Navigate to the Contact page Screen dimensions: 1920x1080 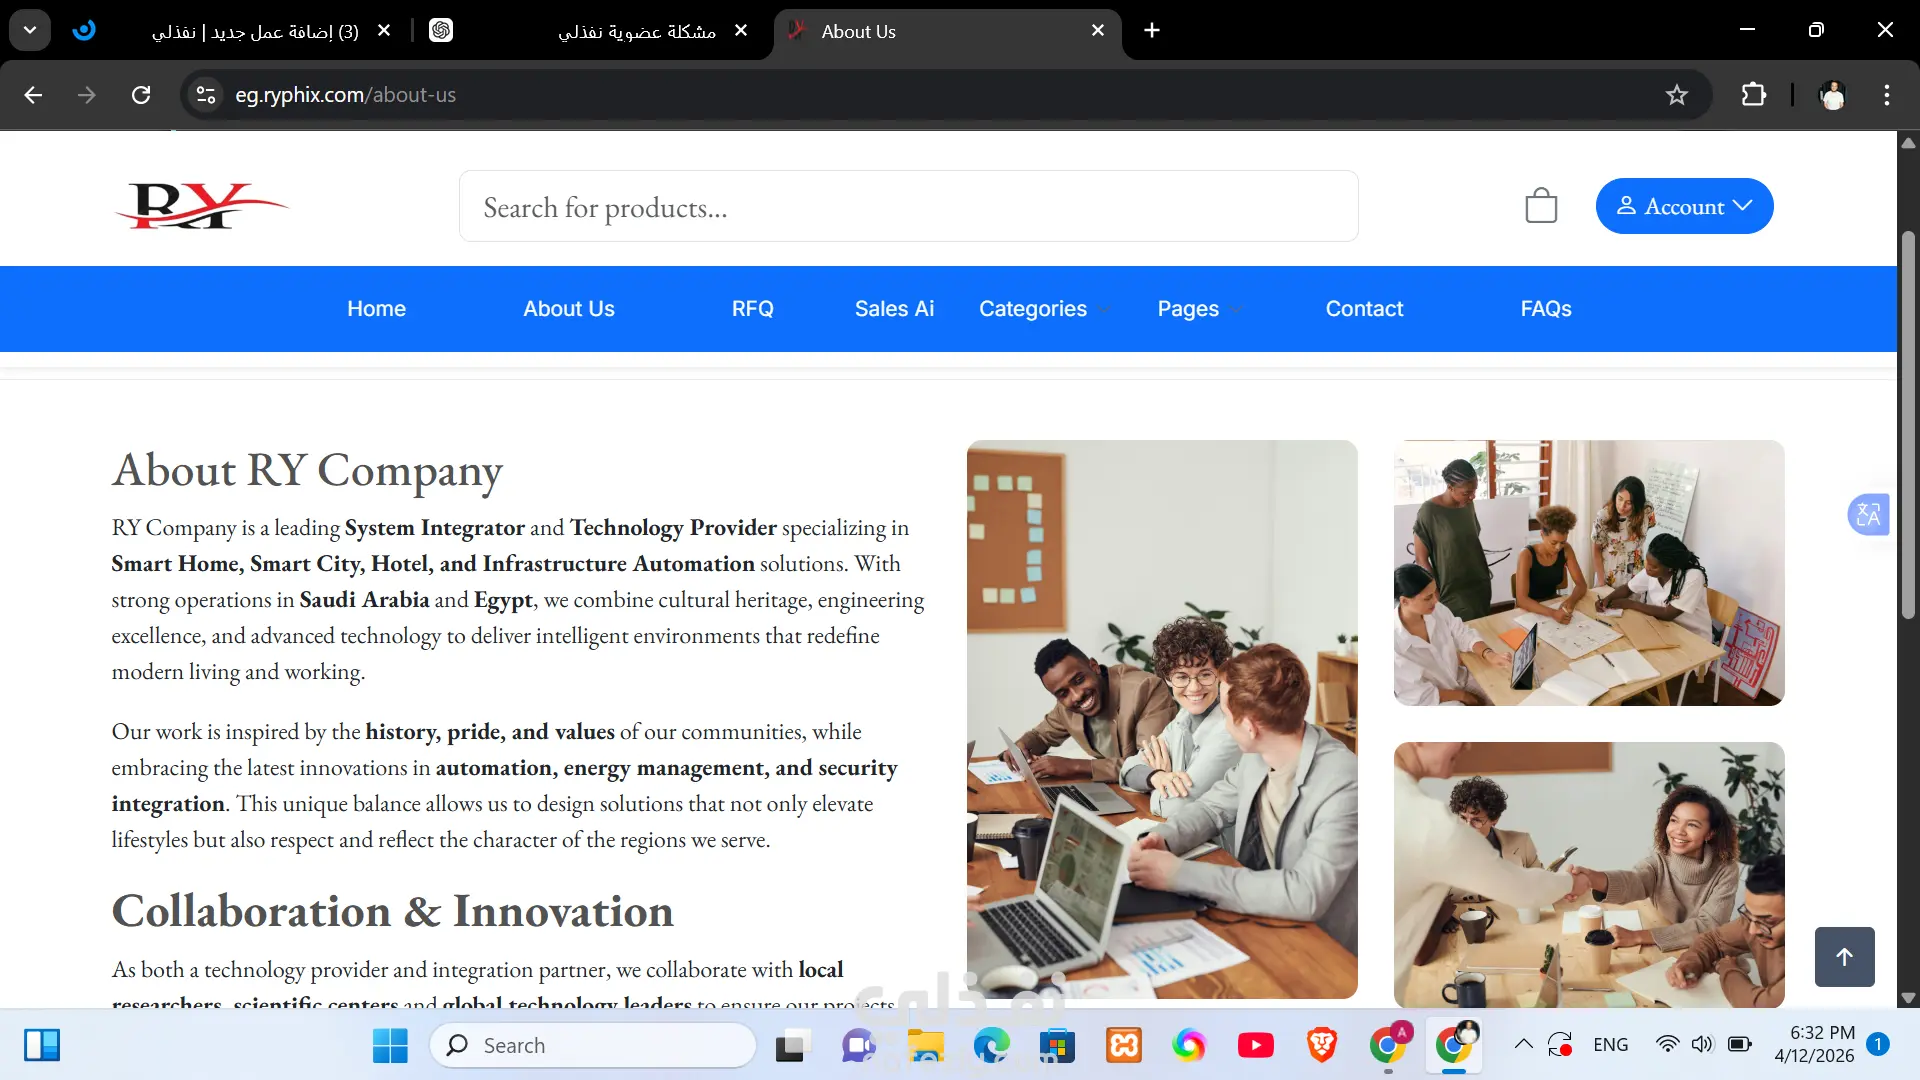pyautogui.click(x=1365, y=309)
